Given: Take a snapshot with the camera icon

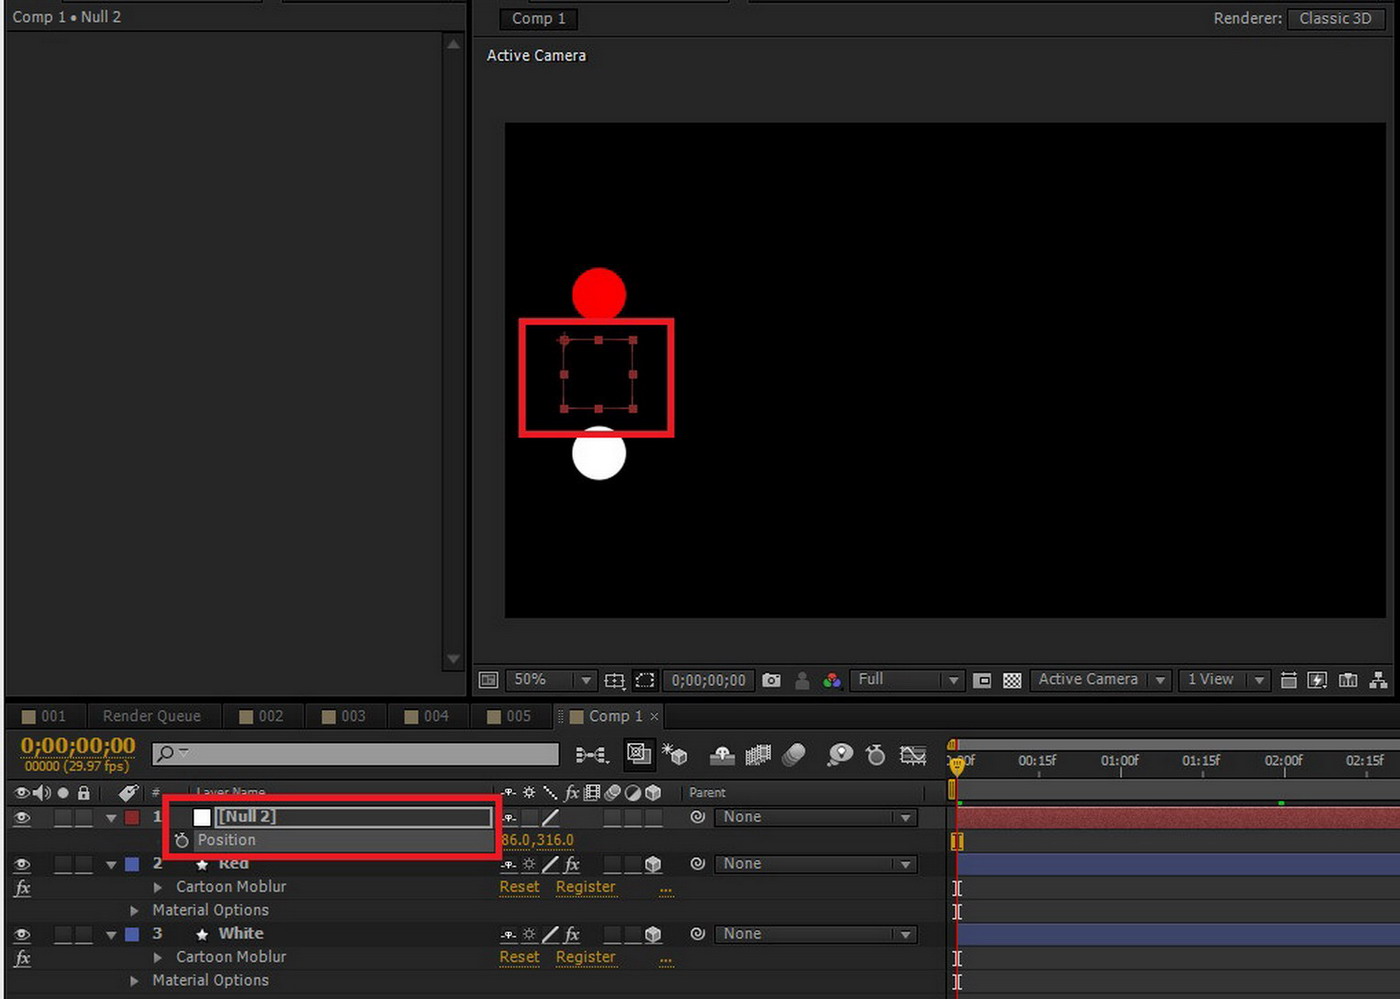Looking at the screenshot, I should click(x=771, y=680).
